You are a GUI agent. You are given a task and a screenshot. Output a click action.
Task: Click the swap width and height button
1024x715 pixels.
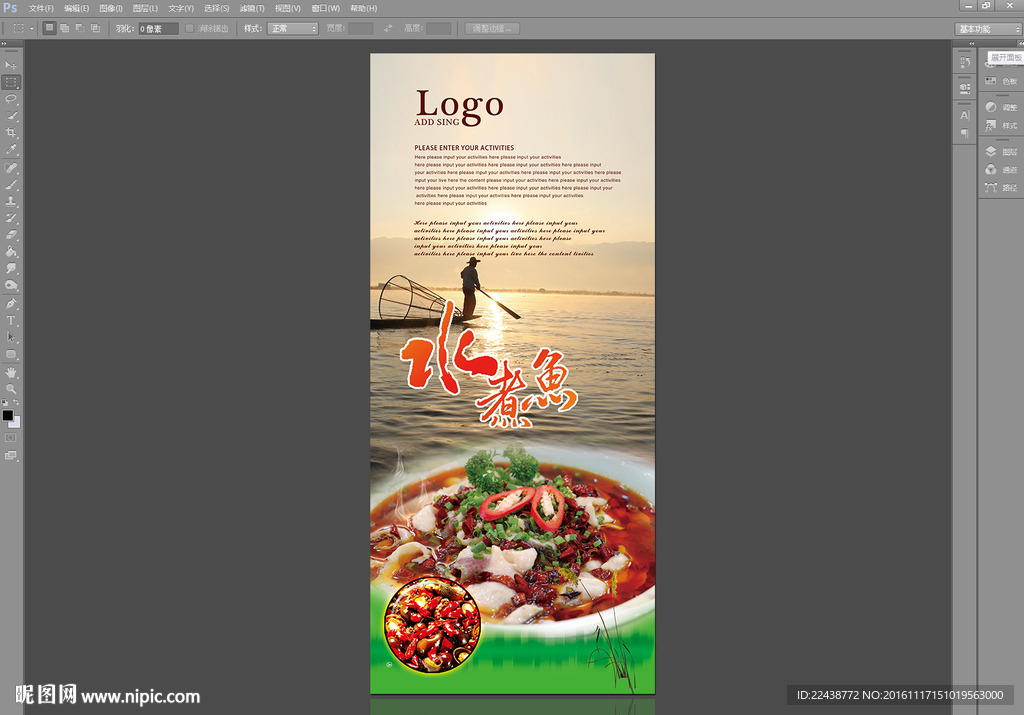(388, 29)
